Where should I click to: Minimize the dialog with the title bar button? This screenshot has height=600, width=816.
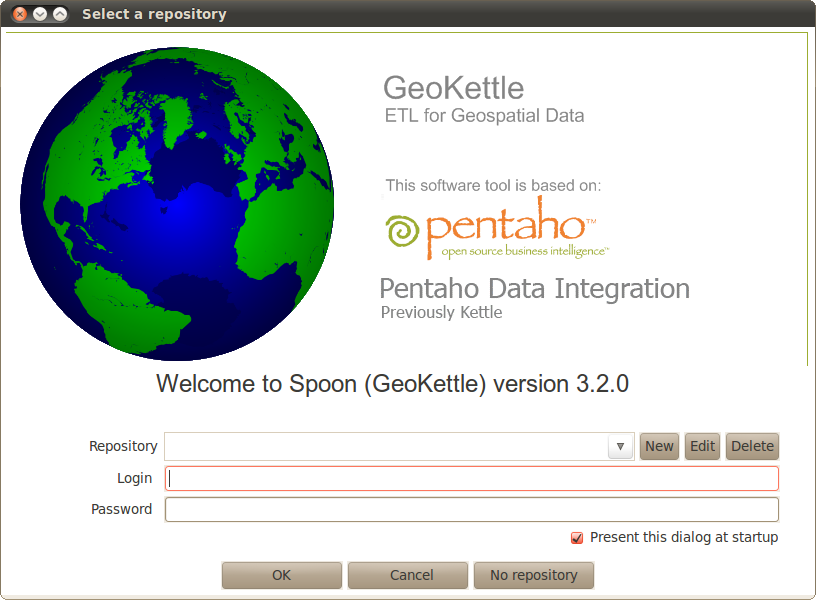(x=40, y=14)
